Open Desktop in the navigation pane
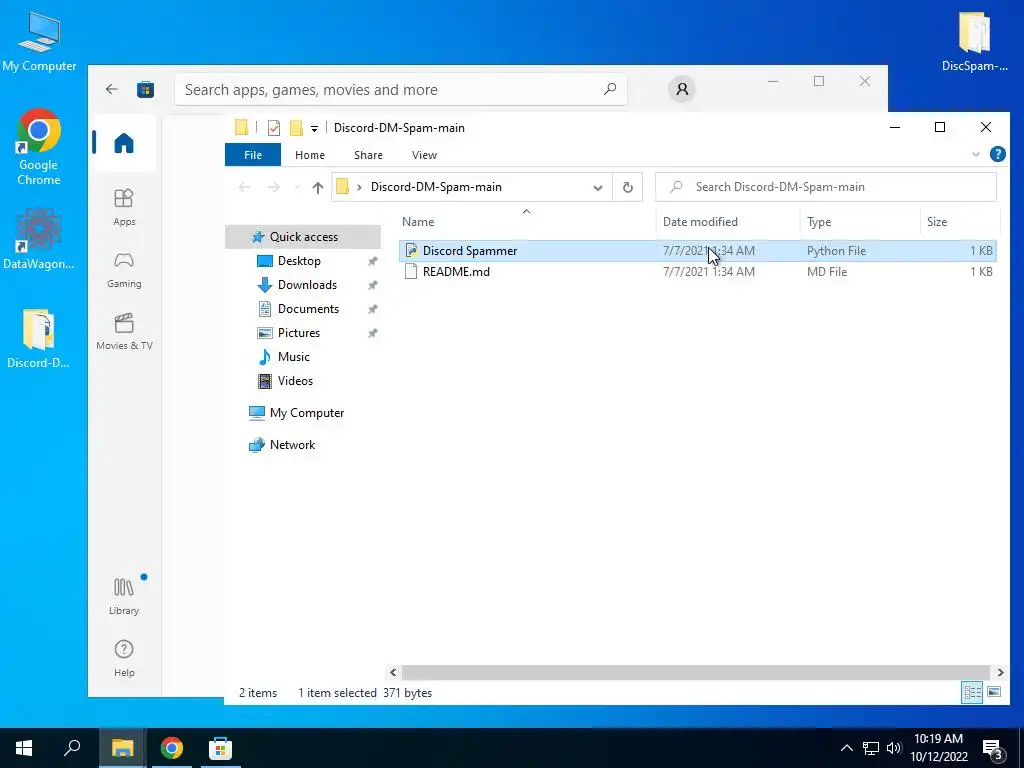1024x768 pixels. (x=298, y=261)
